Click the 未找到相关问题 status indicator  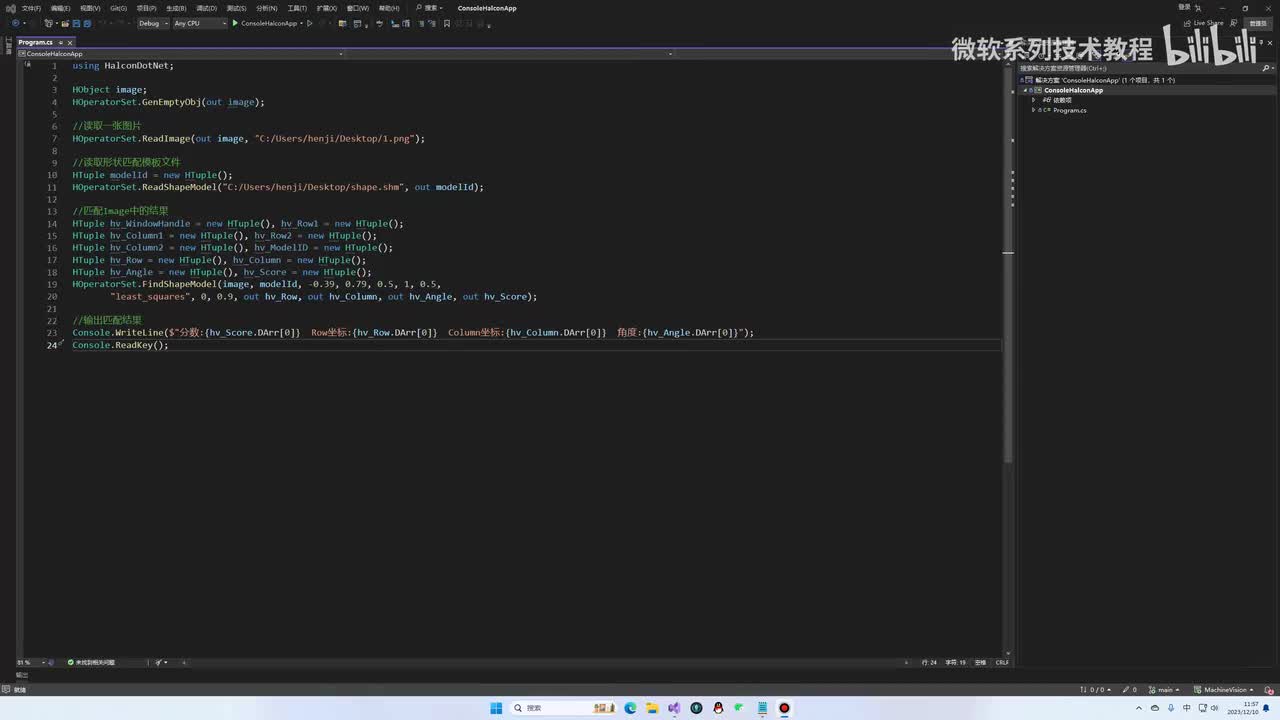tap(91, 662)
